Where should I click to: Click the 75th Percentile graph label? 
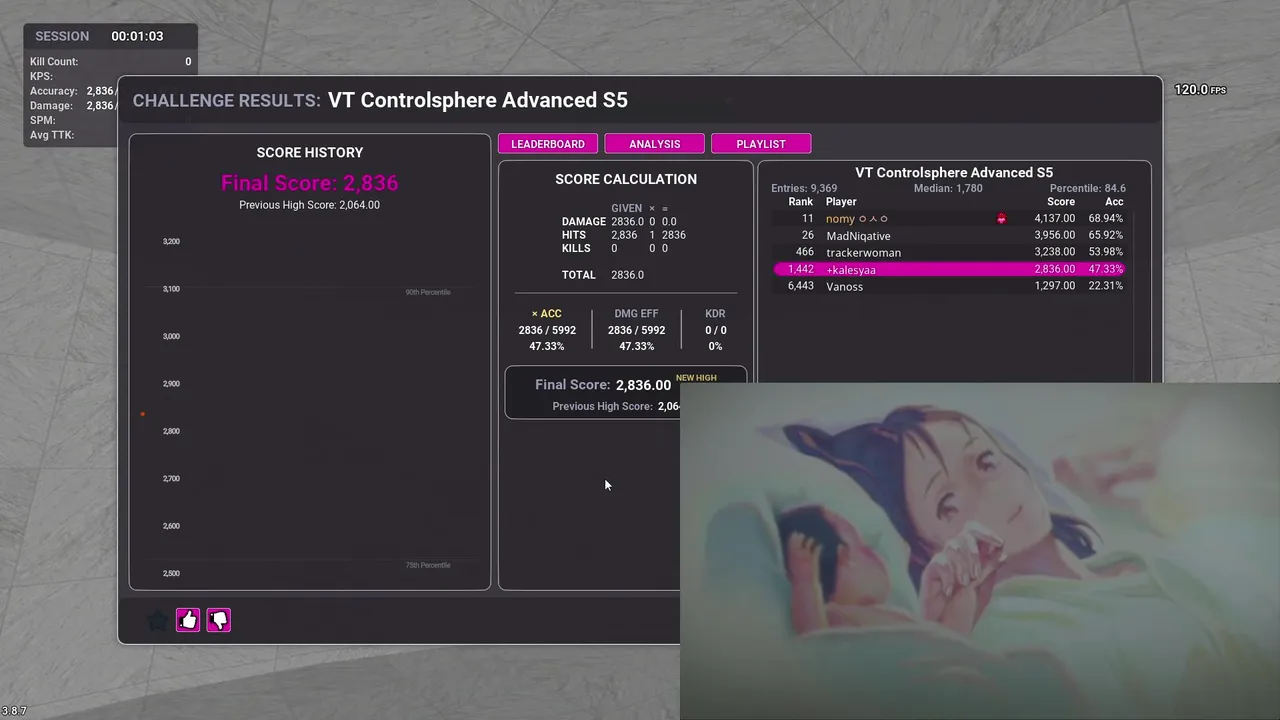click(428, 565)
